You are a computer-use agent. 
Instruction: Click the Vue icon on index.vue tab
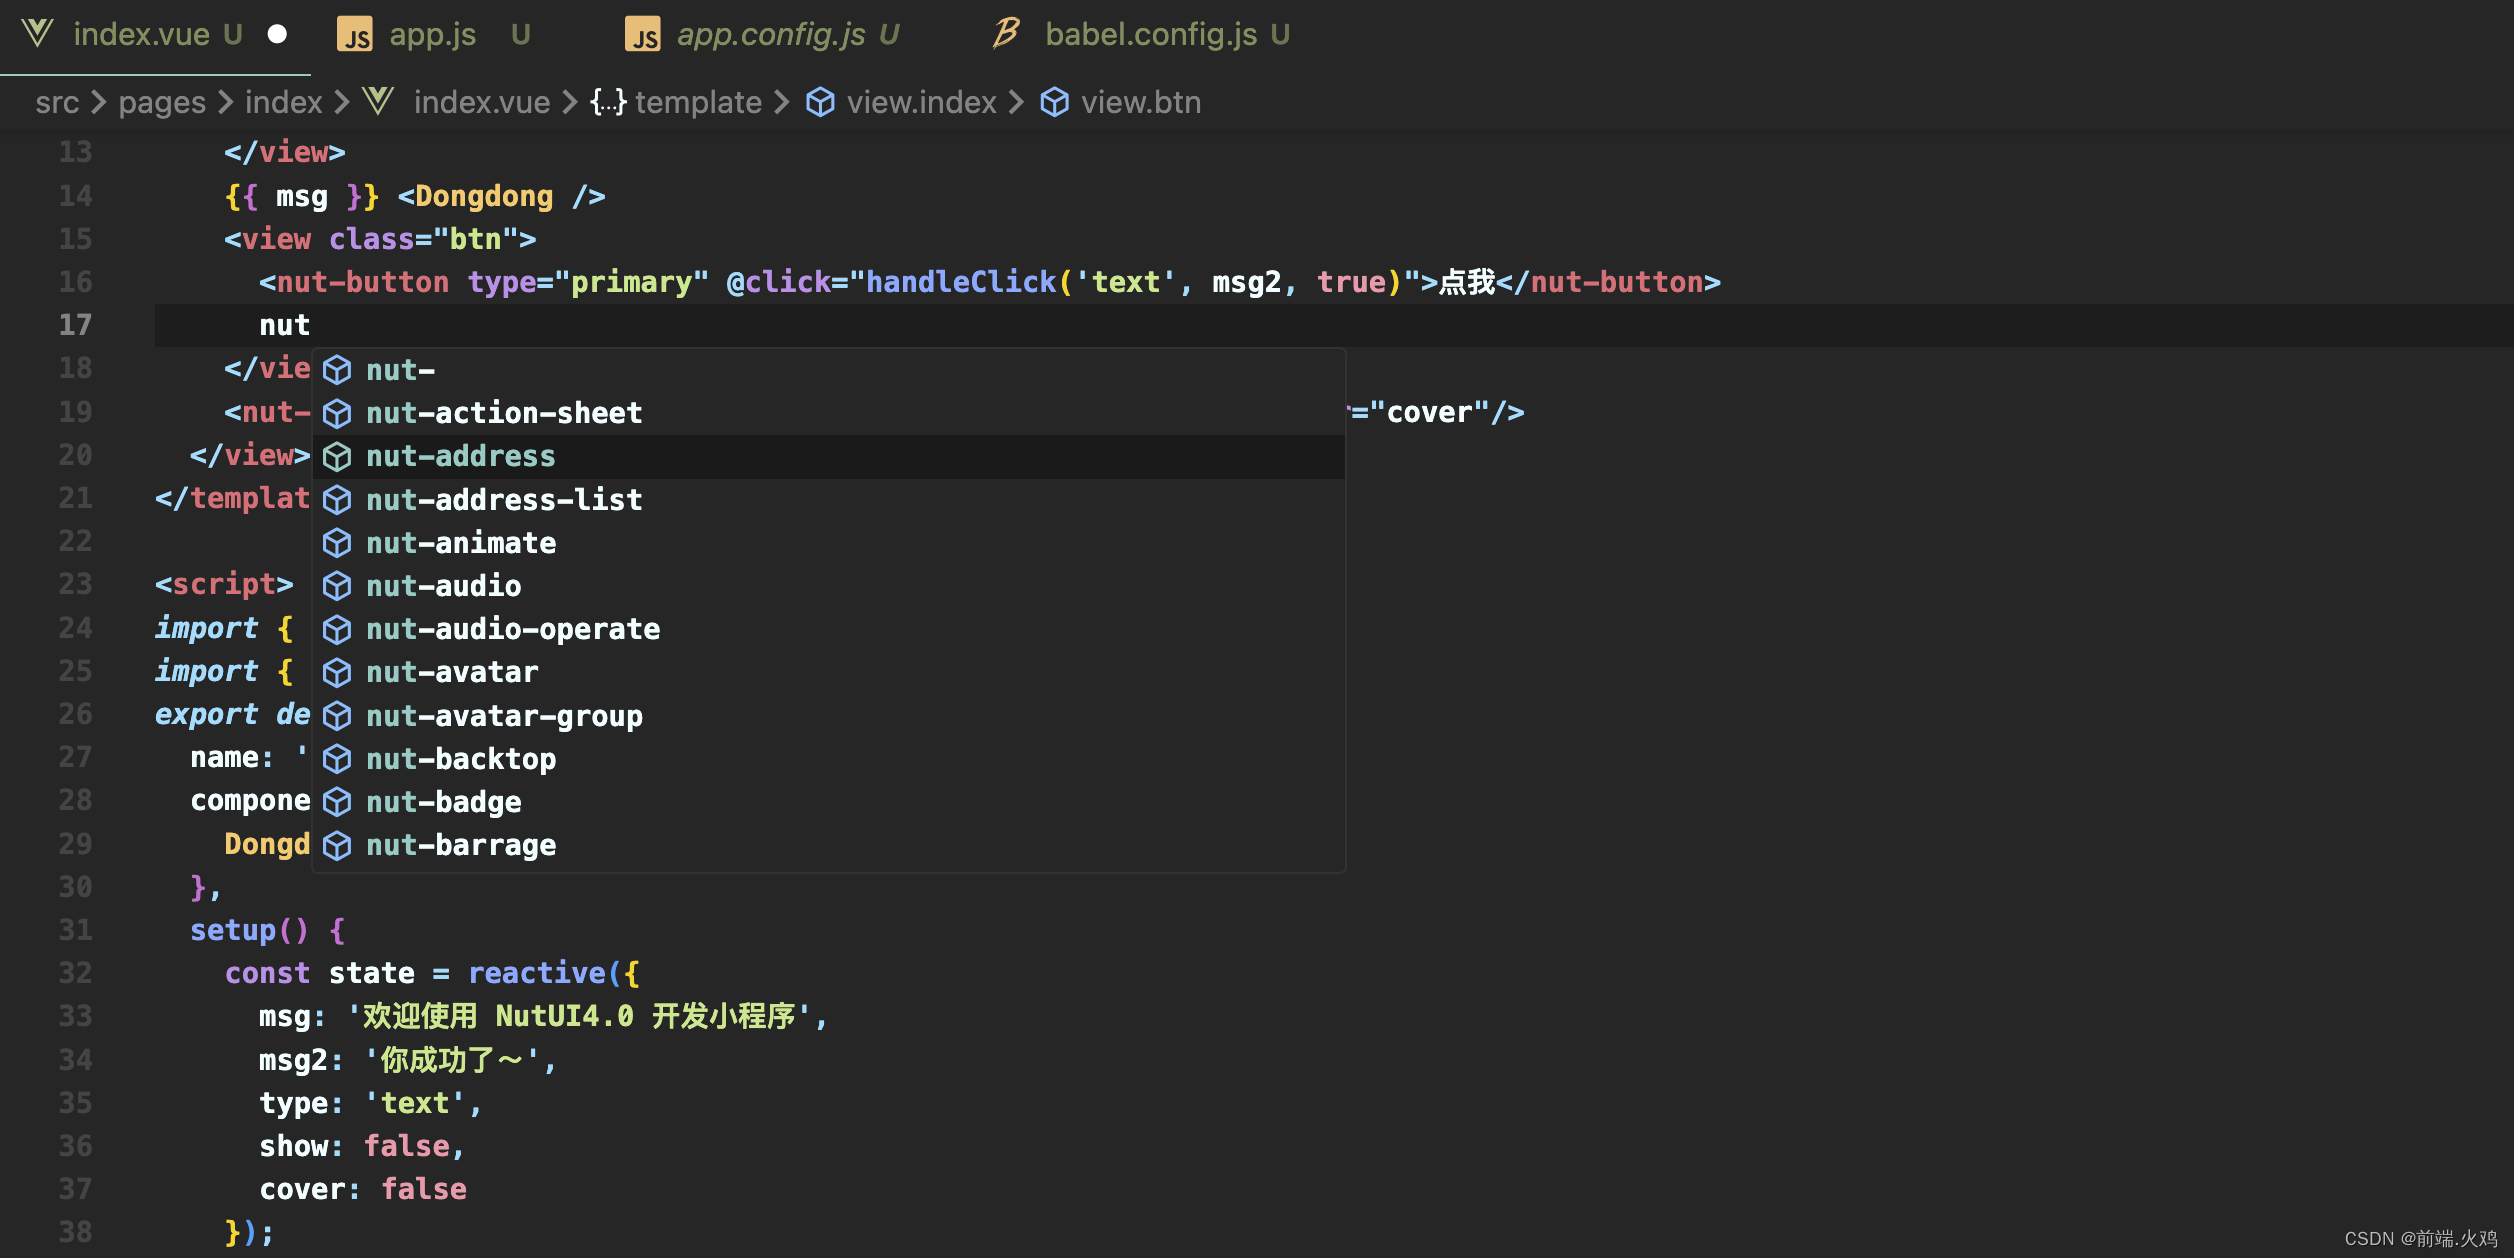tap(37, 34)
